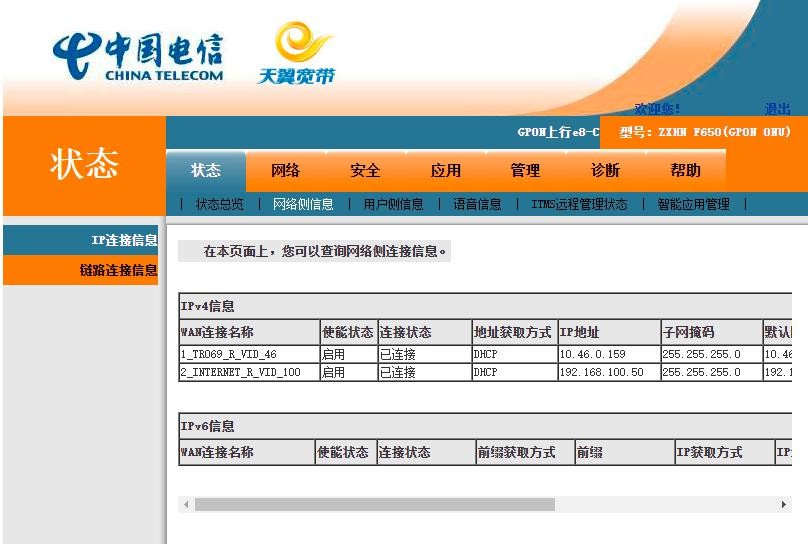Switch to the 网络 tab
The height and width of the screenshot is (544, 808).
286,171
